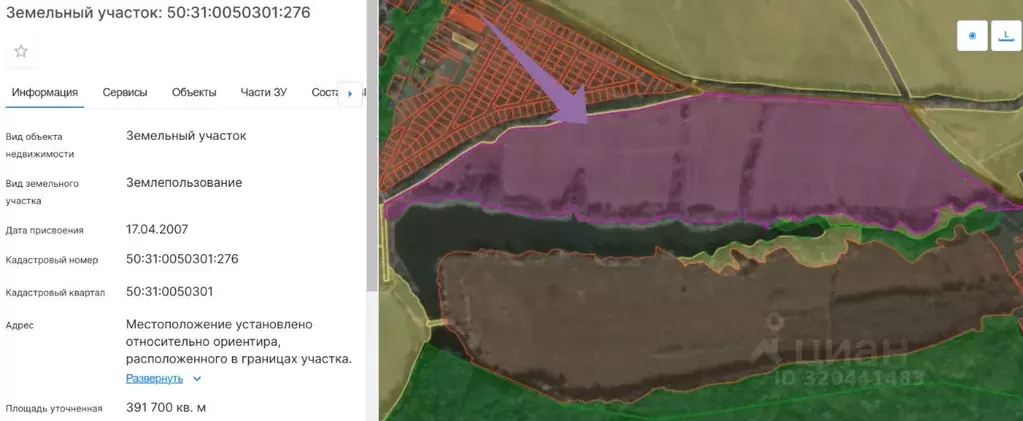Screen dimensions: 1023x421
Task: Add parcel to favorites with star icon
Action: click(x=21, y=52)
